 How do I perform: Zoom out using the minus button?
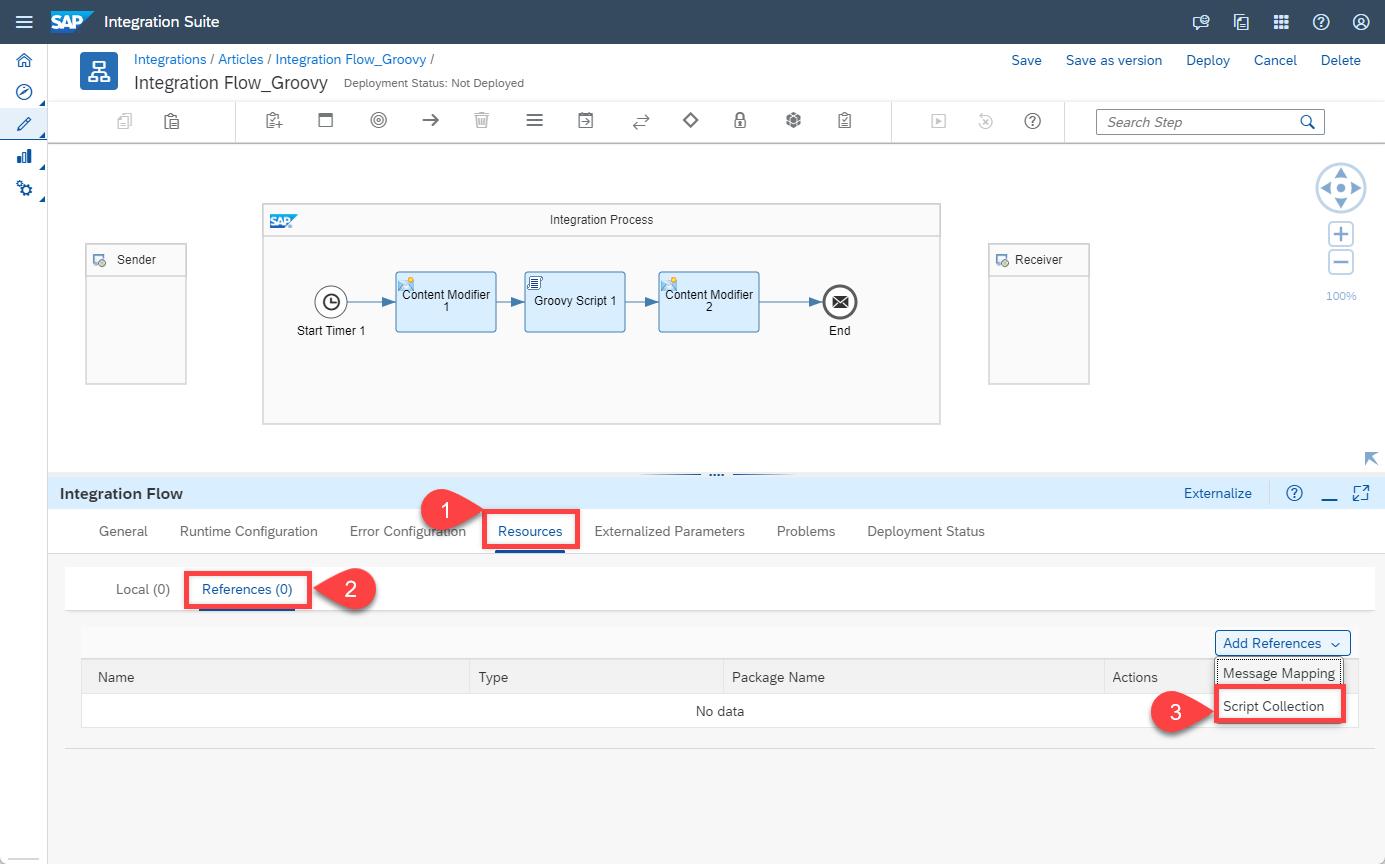(x=1340, y=263)
